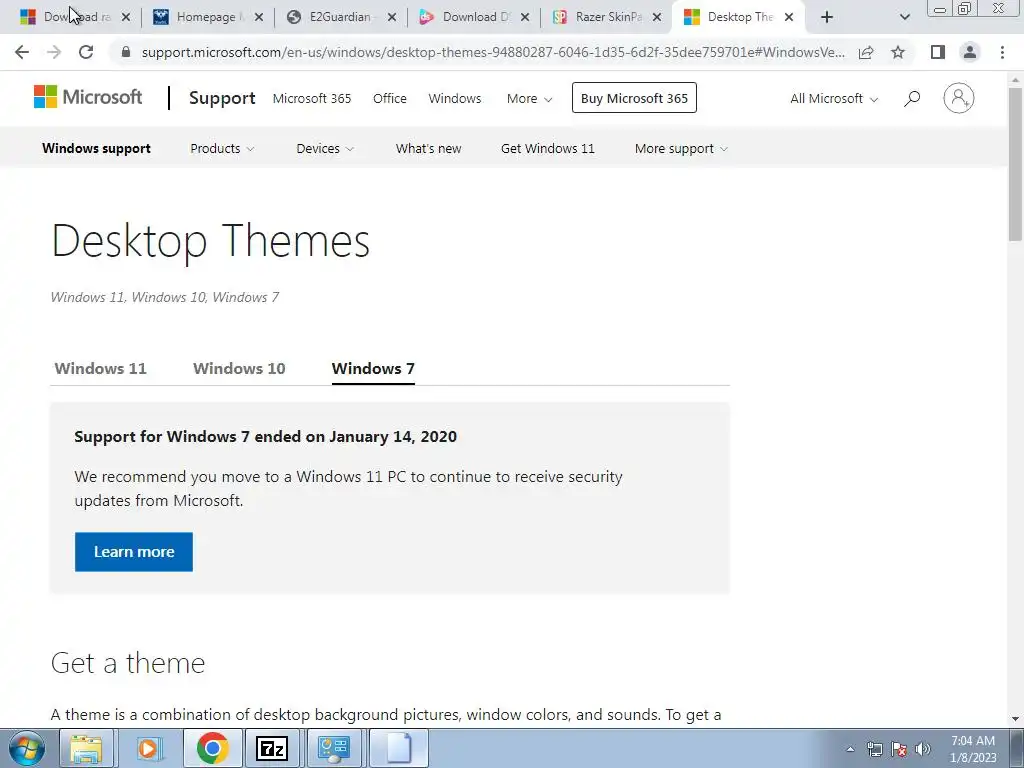Open the Chrome three-dot menu
Viewport: 1024px width, 768px height.
point(1002,52)
